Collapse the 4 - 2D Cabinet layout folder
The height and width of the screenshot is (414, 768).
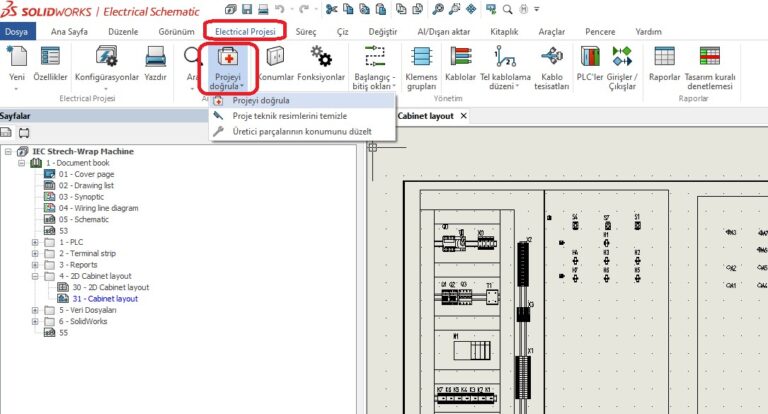[36, 275]
